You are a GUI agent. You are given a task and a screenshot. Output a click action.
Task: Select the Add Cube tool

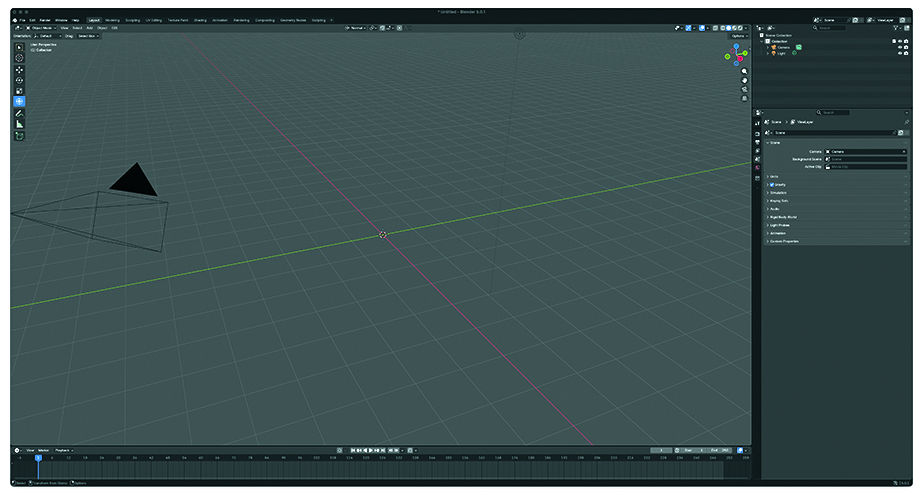[x=19, y=136]
